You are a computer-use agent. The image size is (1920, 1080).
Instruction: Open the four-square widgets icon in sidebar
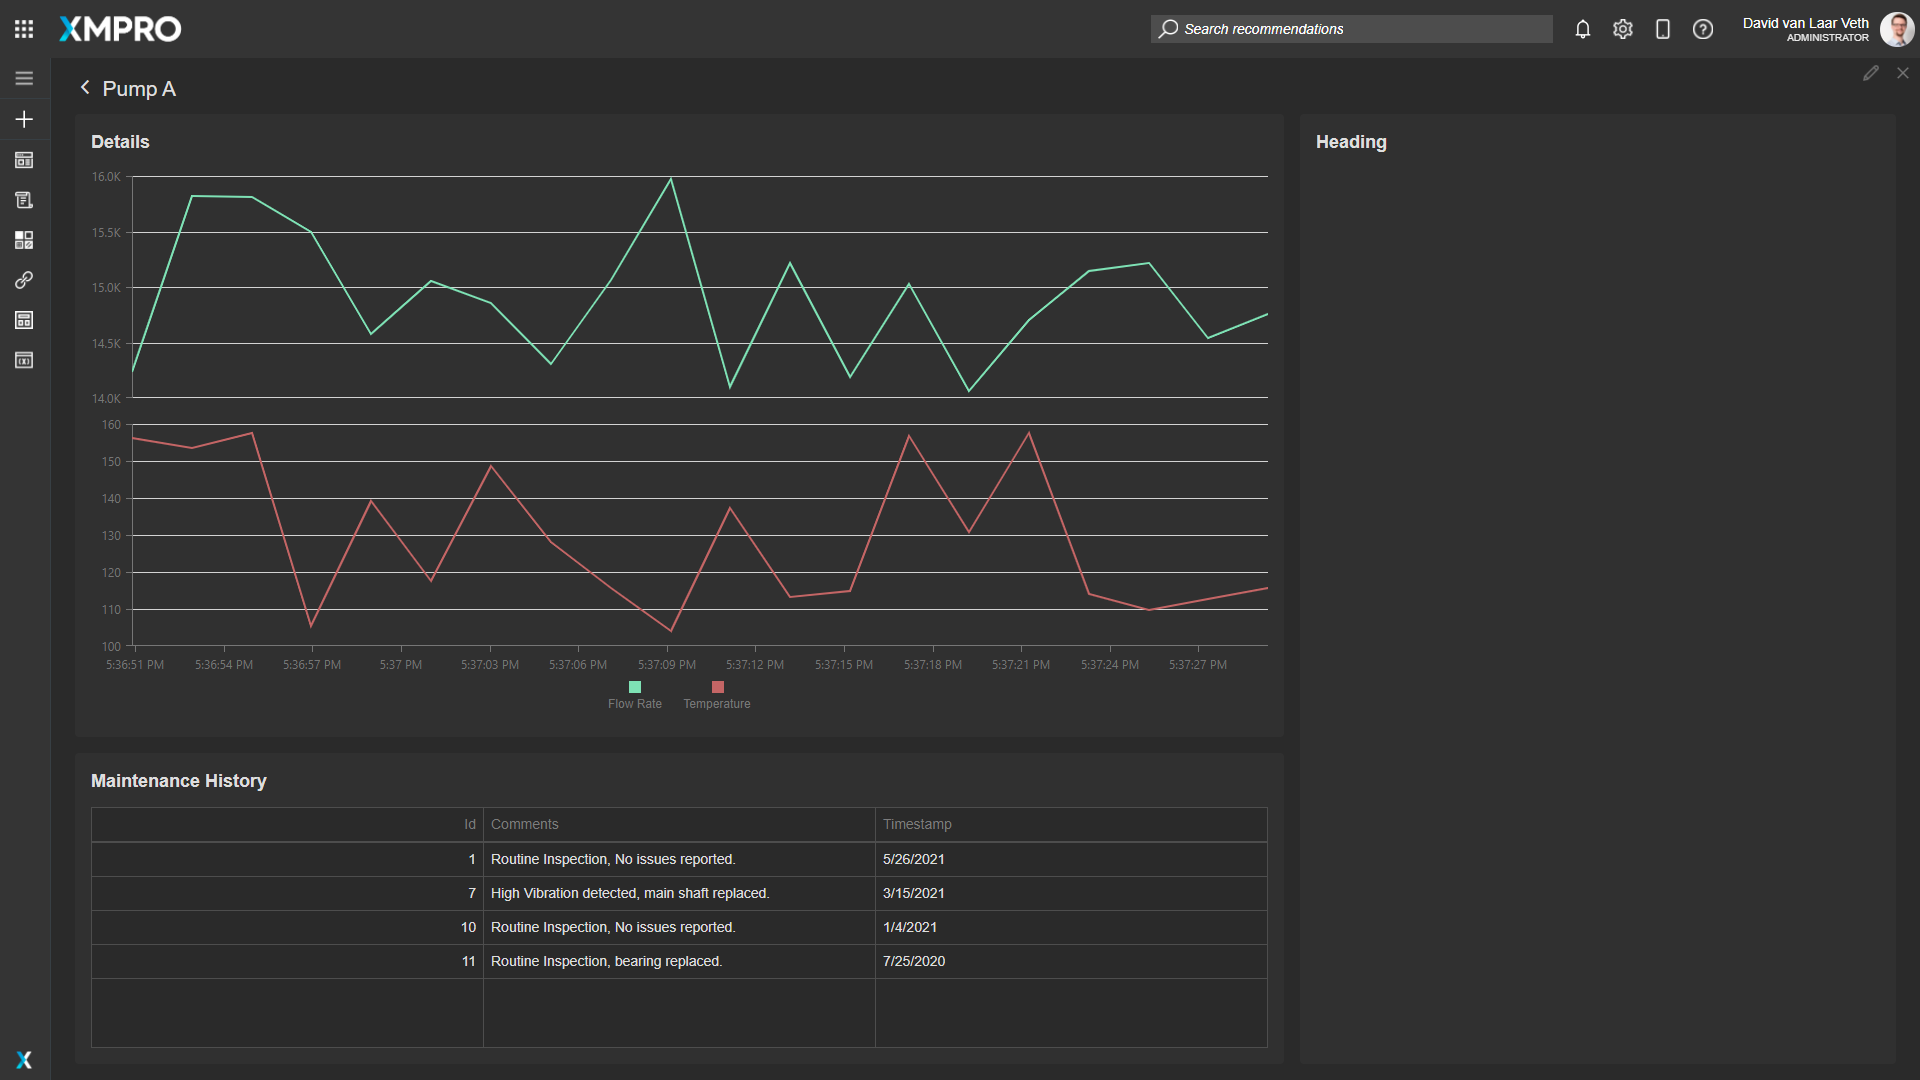pyautogui.click(x=24, y=240)
